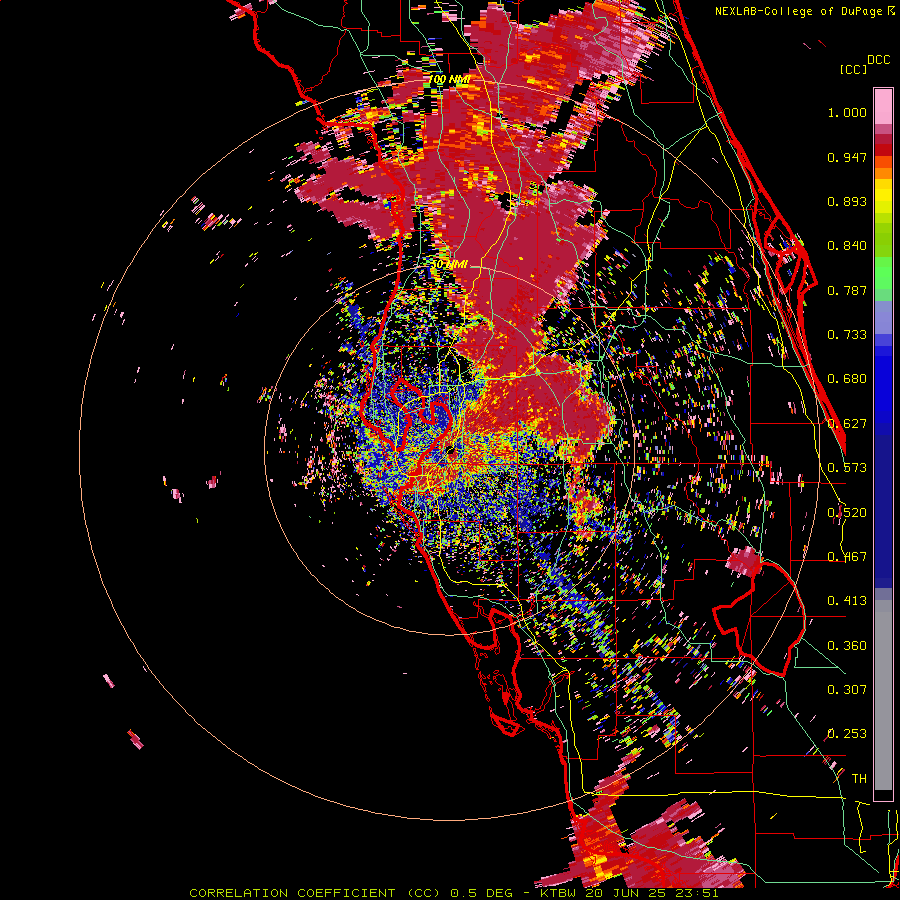Click the 50 NMI range ring label
Viewport: 900px width, 900px height.
[x=449, y=265]
